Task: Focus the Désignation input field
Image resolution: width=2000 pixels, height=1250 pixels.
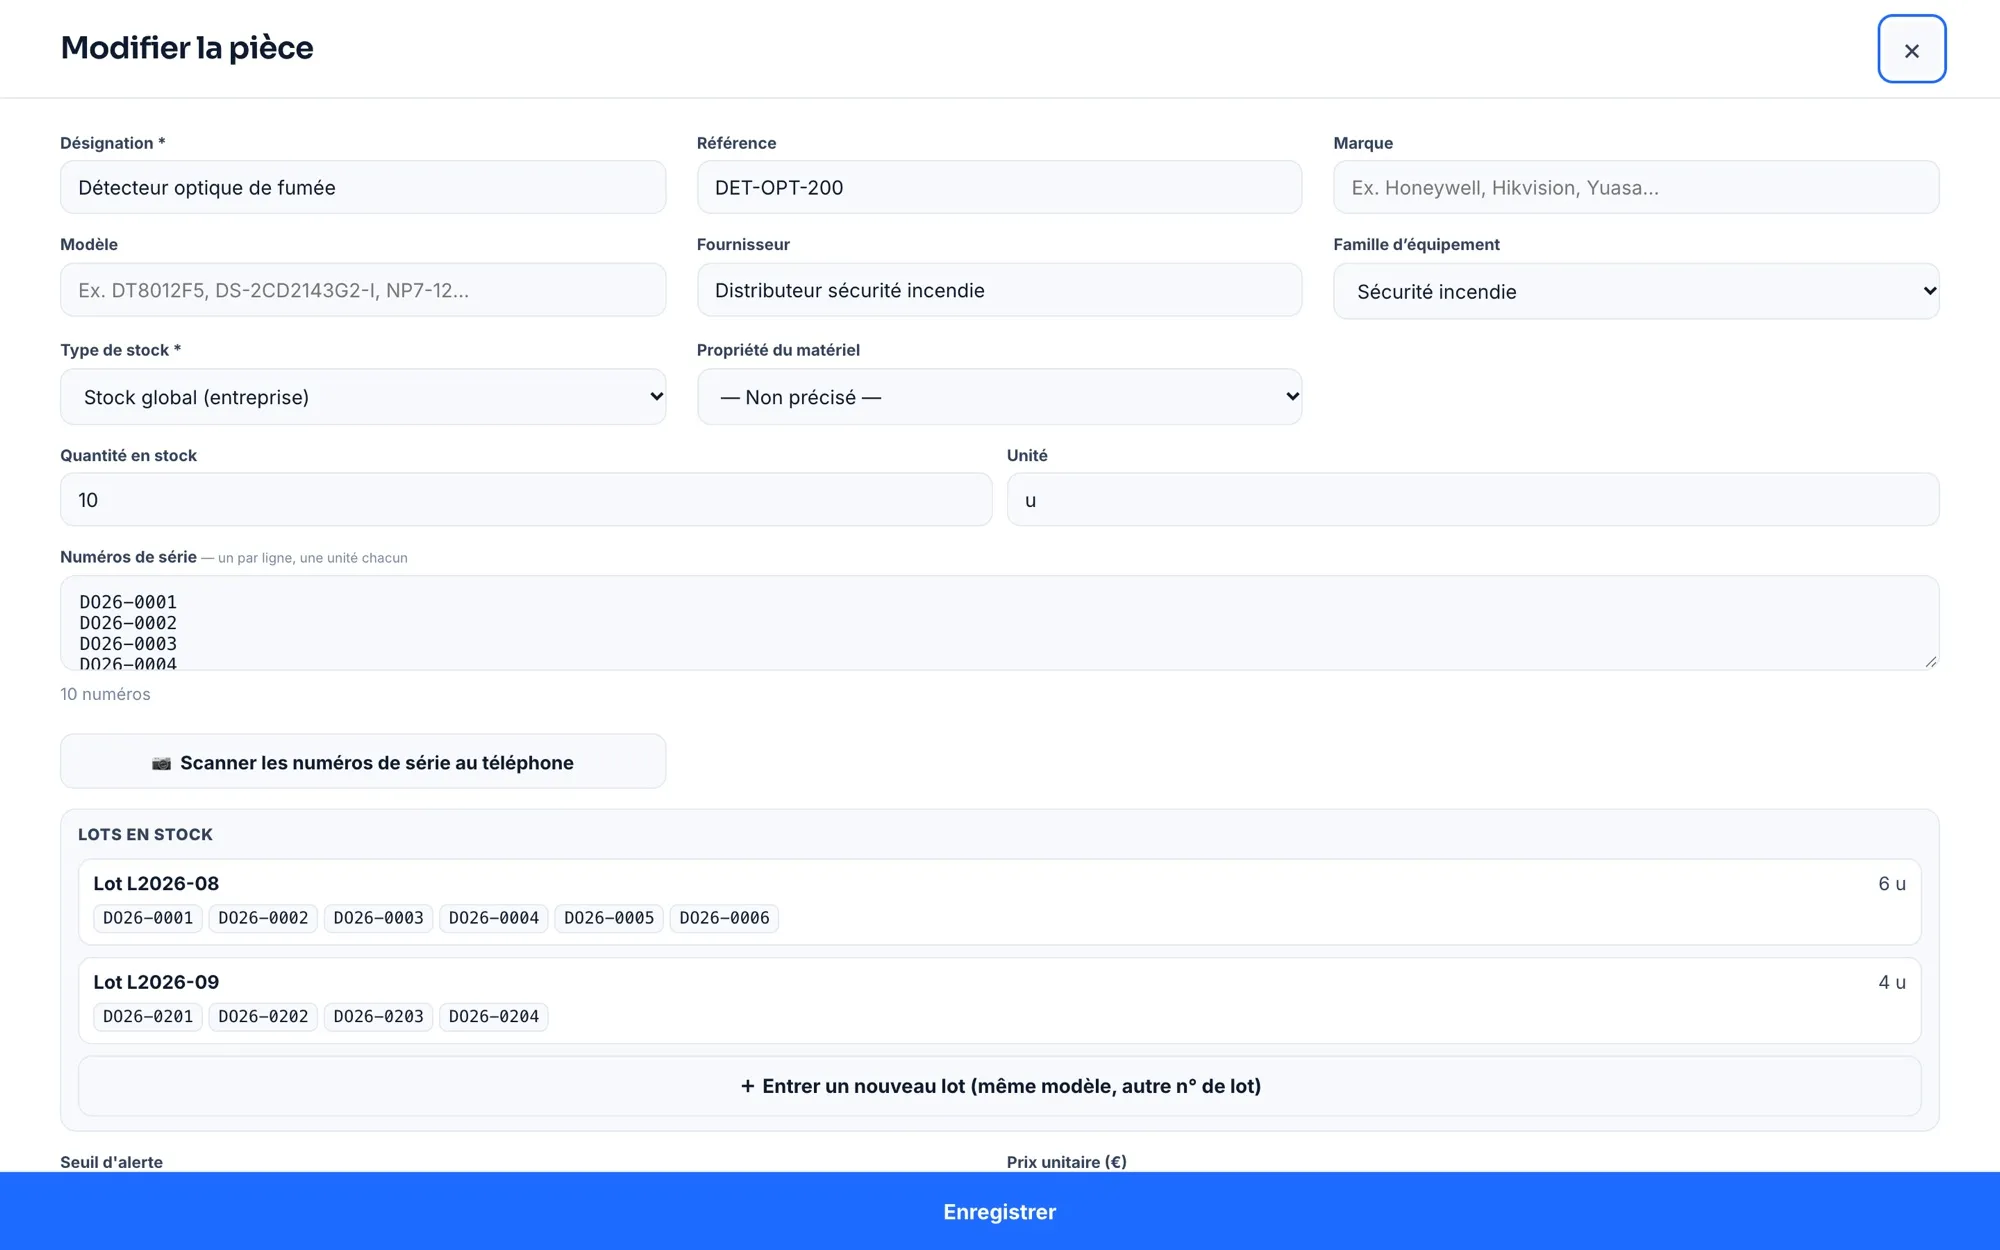Action: [x=363, y=187]
